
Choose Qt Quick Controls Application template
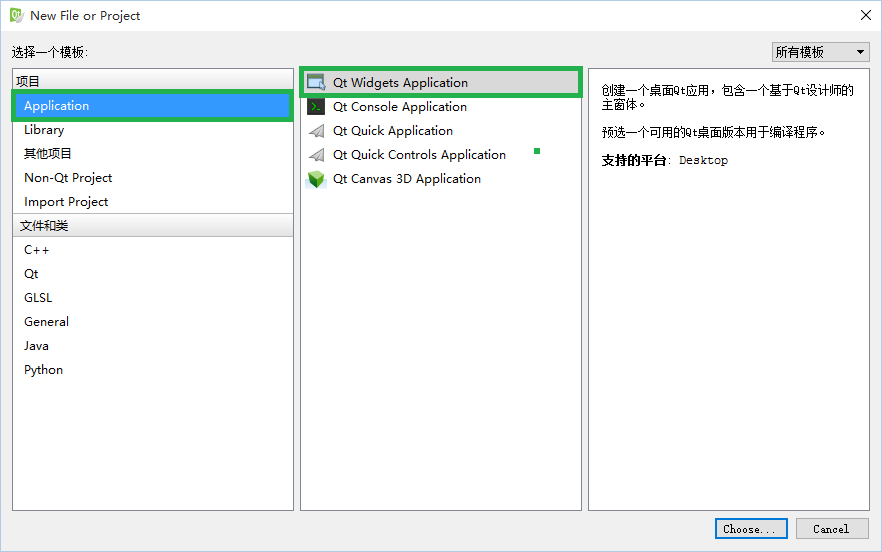coord(441,155)
